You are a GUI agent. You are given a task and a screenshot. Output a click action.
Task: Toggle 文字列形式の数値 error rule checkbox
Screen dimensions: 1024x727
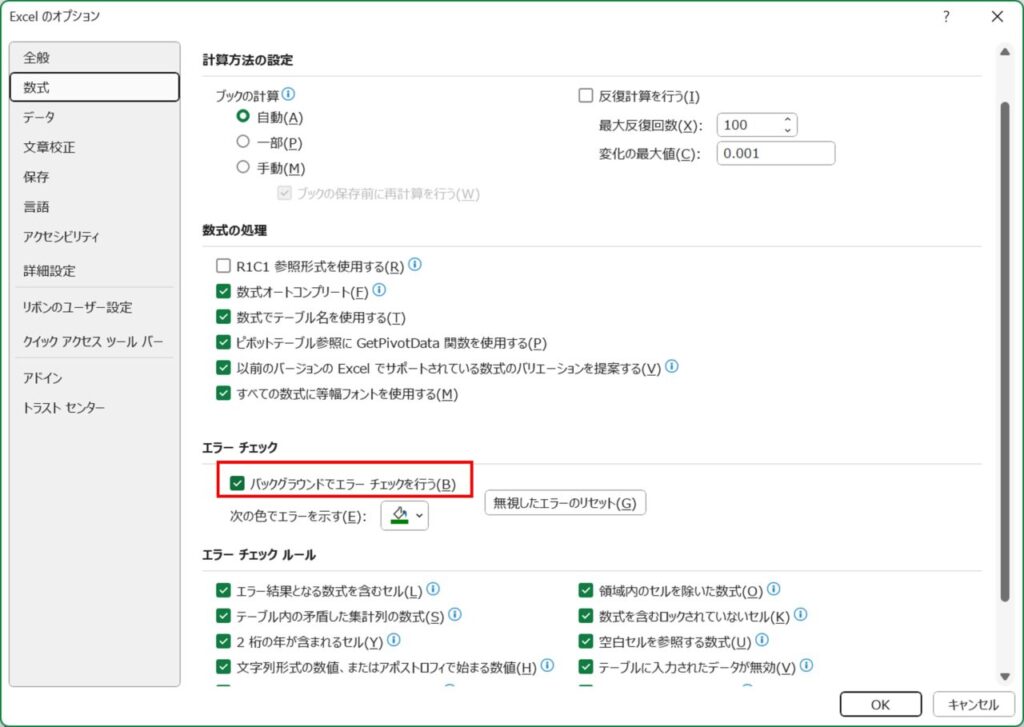click(x=223, y=667)
